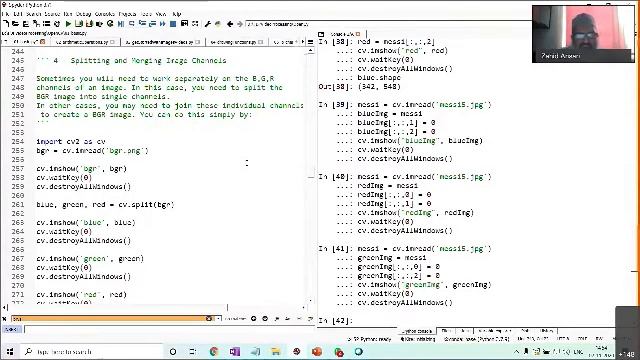Click the Save file toolbar icon
The height and width of the screenshot is (360, 640).
pos(25,24)
